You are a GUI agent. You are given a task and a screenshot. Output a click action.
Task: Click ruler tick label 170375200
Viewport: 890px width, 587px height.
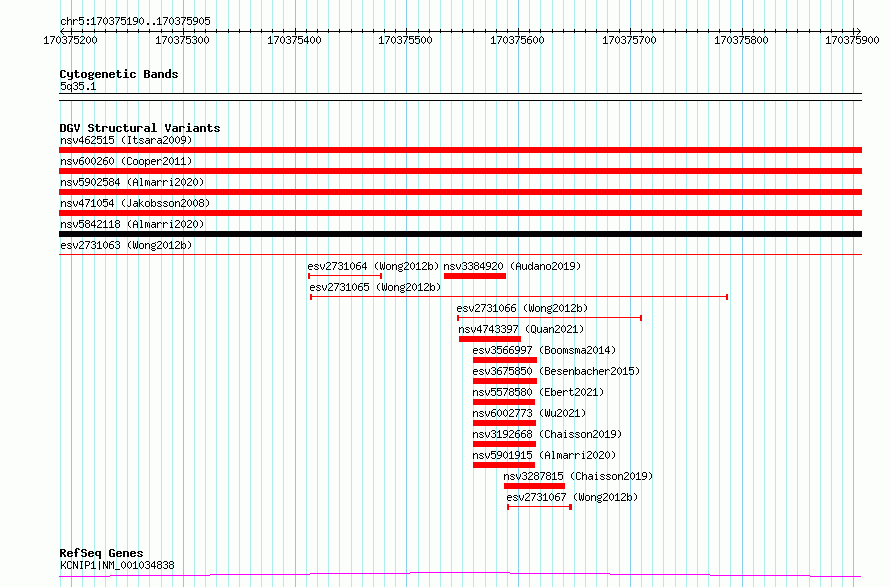tap(70, 40)
